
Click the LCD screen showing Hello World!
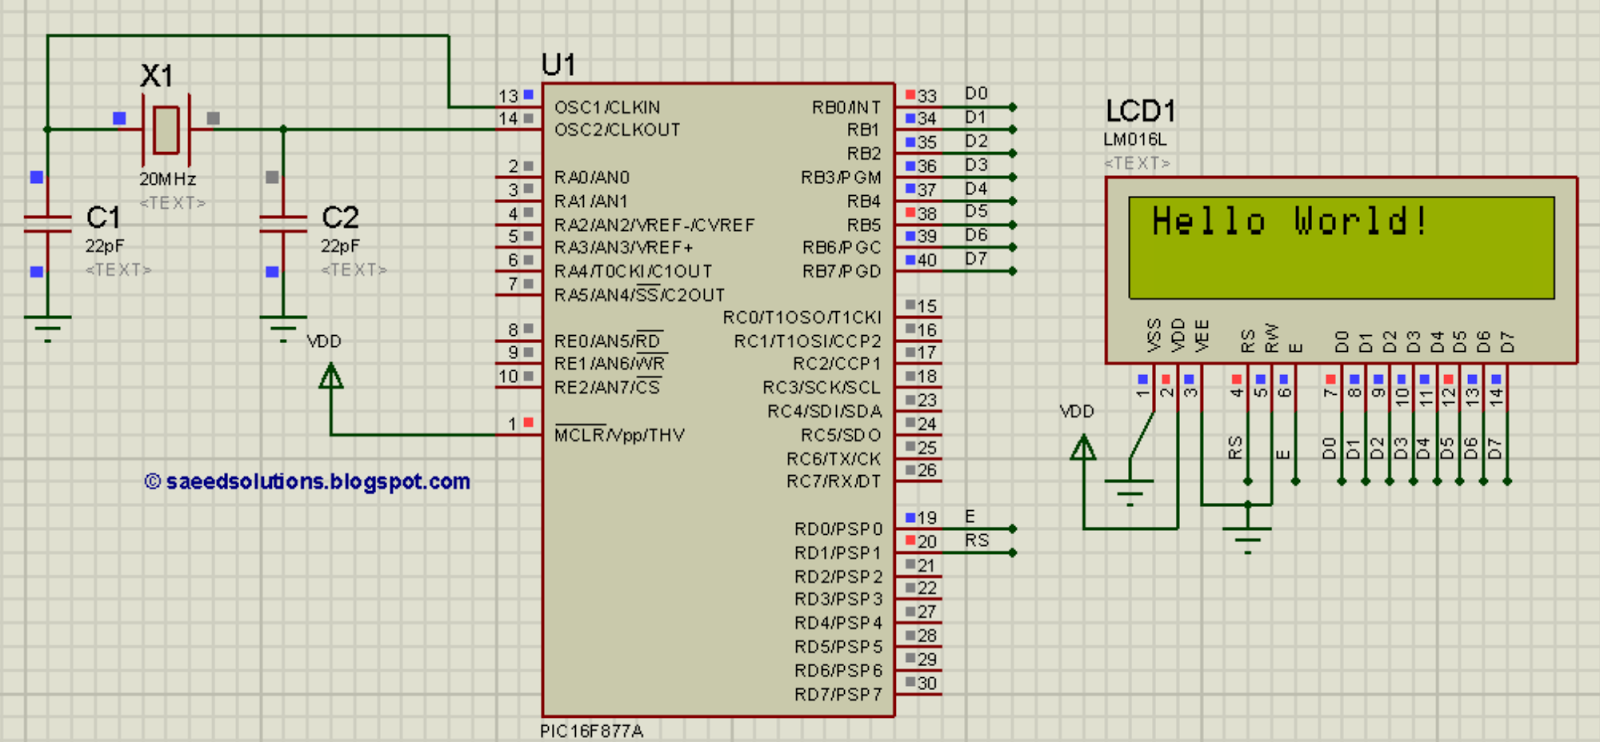pyautogui.click(x=1341, y=247)
